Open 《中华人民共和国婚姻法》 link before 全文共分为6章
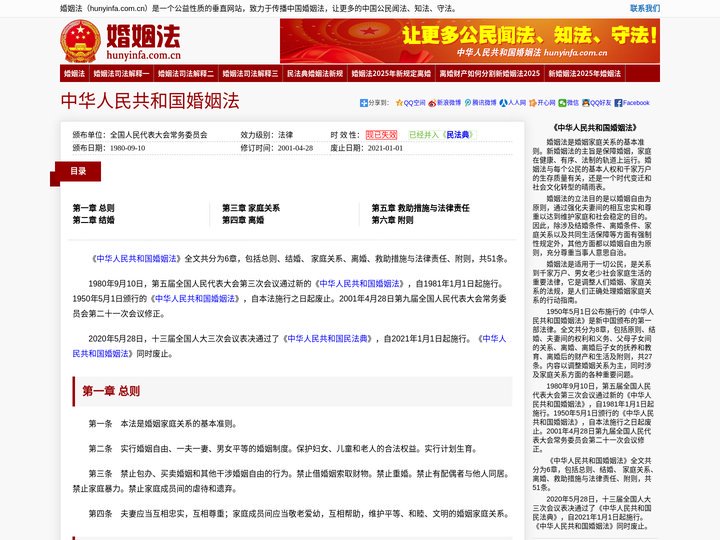The width and height of the screenshot is (720, 540). 136,259
